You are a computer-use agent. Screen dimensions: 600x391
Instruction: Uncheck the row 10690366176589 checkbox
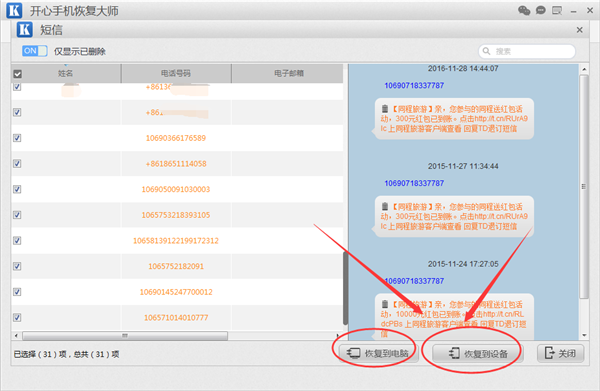(17, 138)
